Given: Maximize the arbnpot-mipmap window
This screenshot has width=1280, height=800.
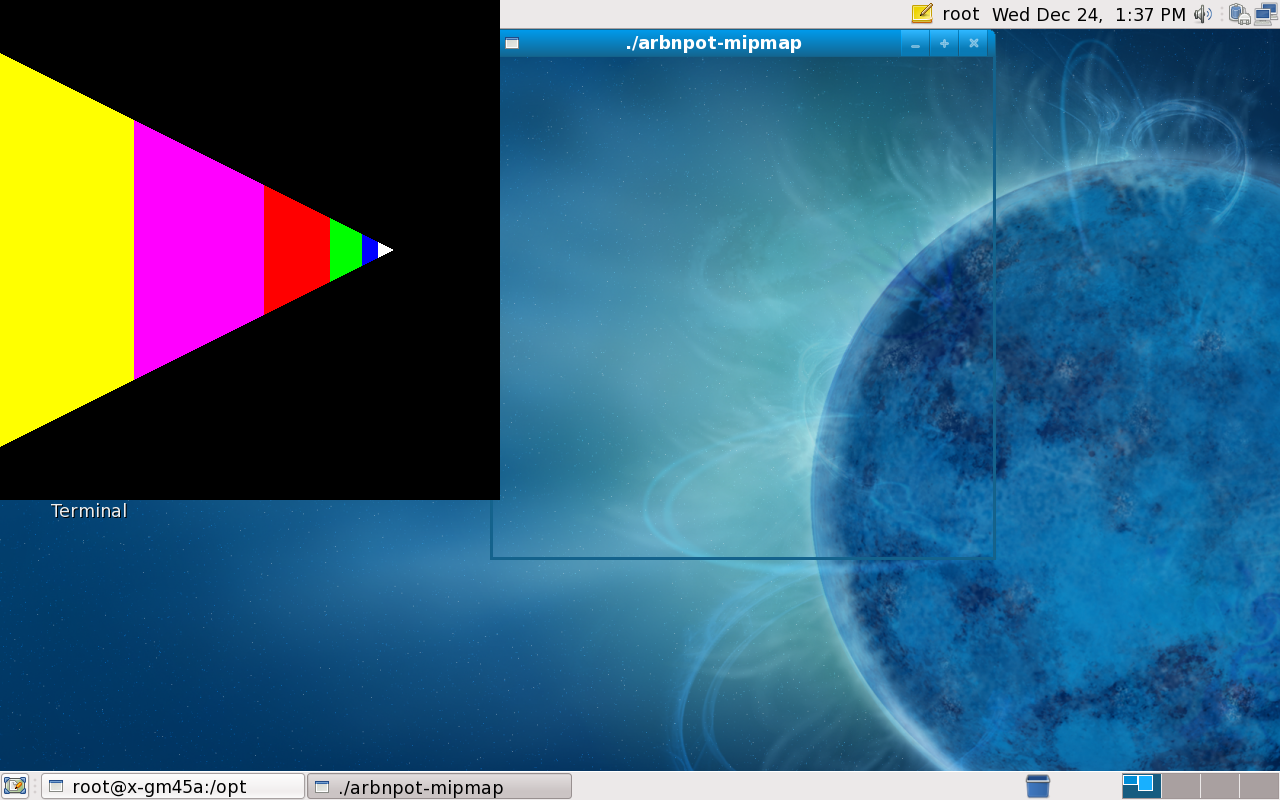Looking at the screenshot, I should [944, 43].
